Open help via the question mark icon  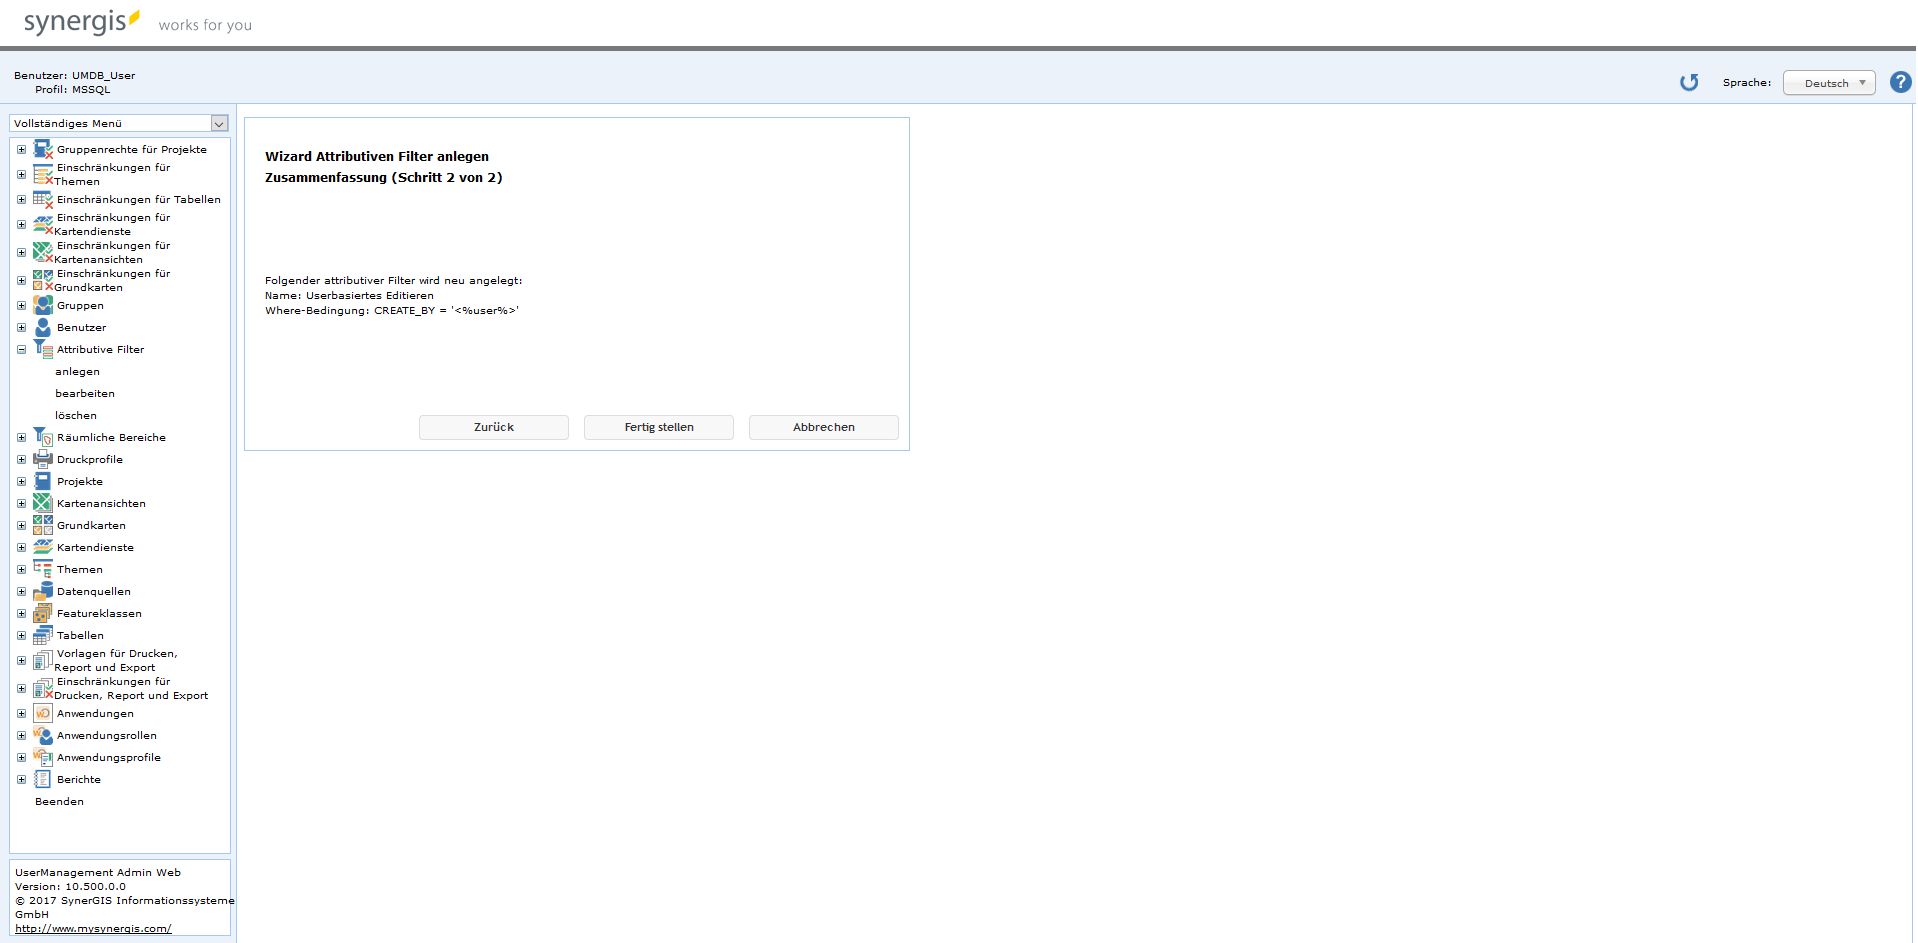point(1900,82)
